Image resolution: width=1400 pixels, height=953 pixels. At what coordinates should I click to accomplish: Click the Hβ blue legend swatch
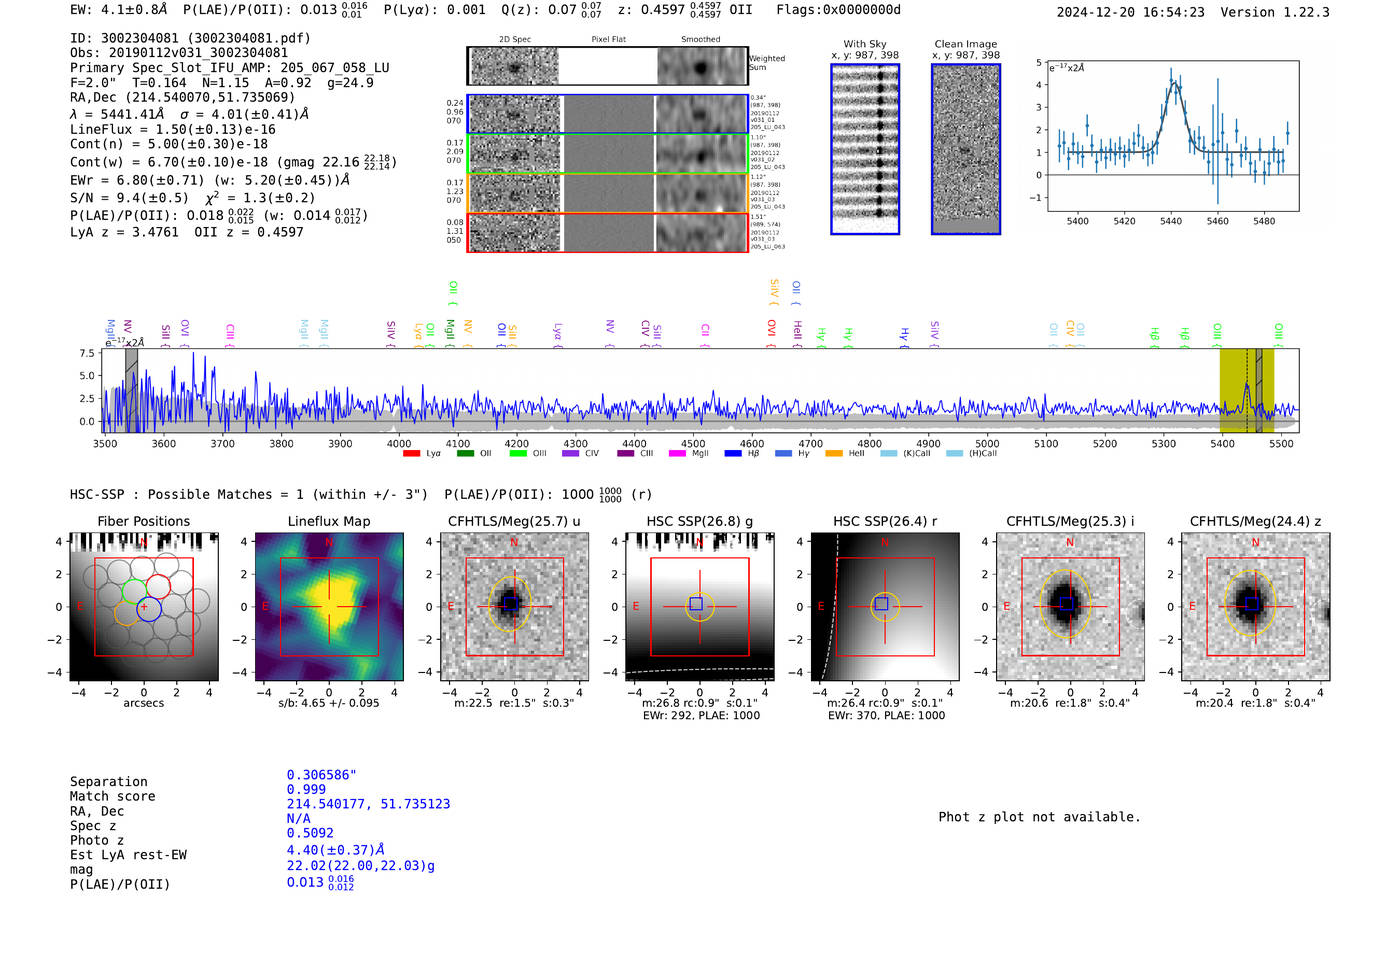[733, 454]
